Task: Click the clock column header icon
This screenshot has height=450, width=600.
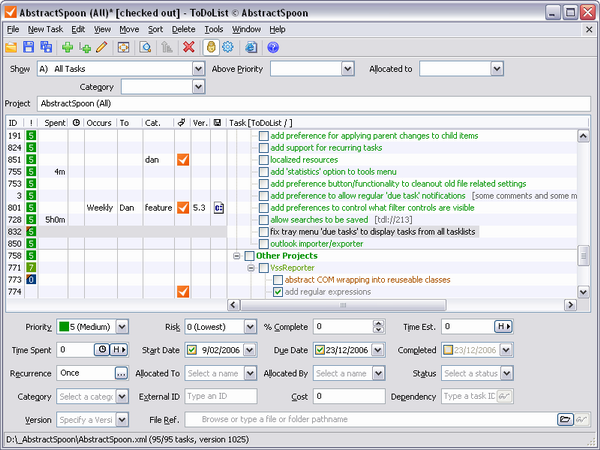Action: (76, 123)
